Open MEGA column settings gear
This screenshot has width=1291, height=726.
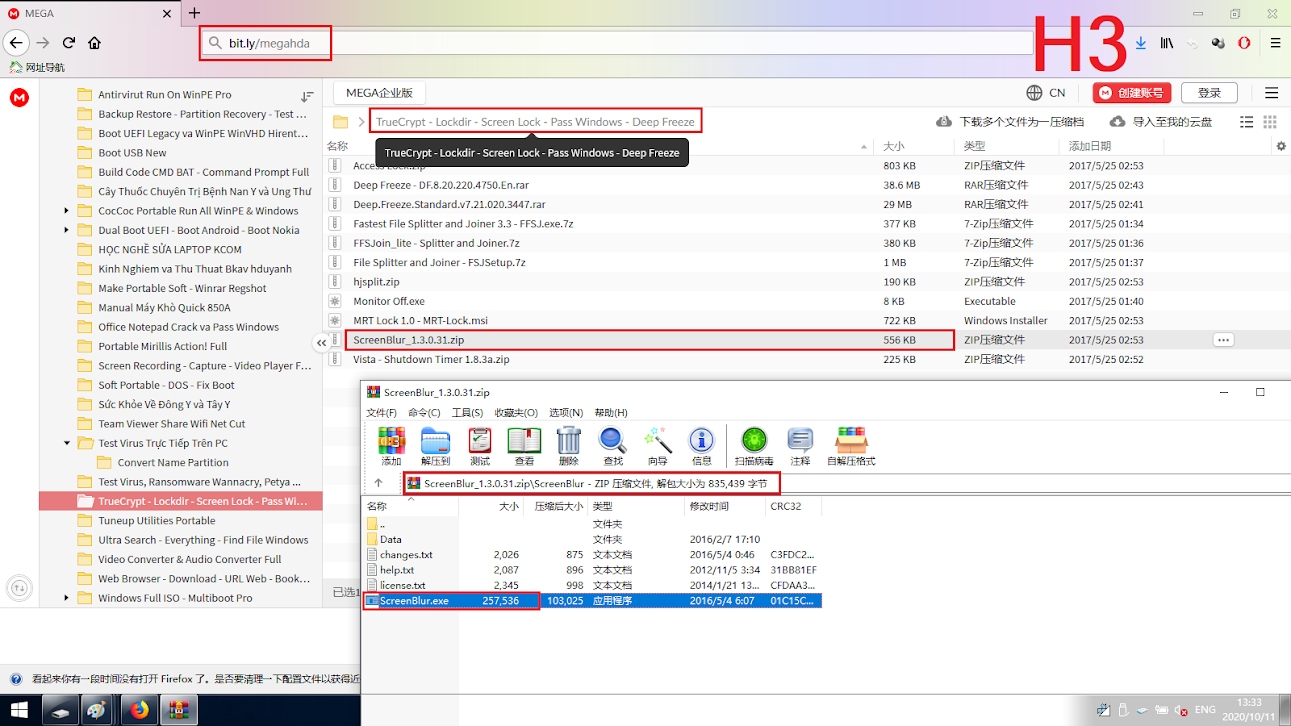coord(1281,146)
